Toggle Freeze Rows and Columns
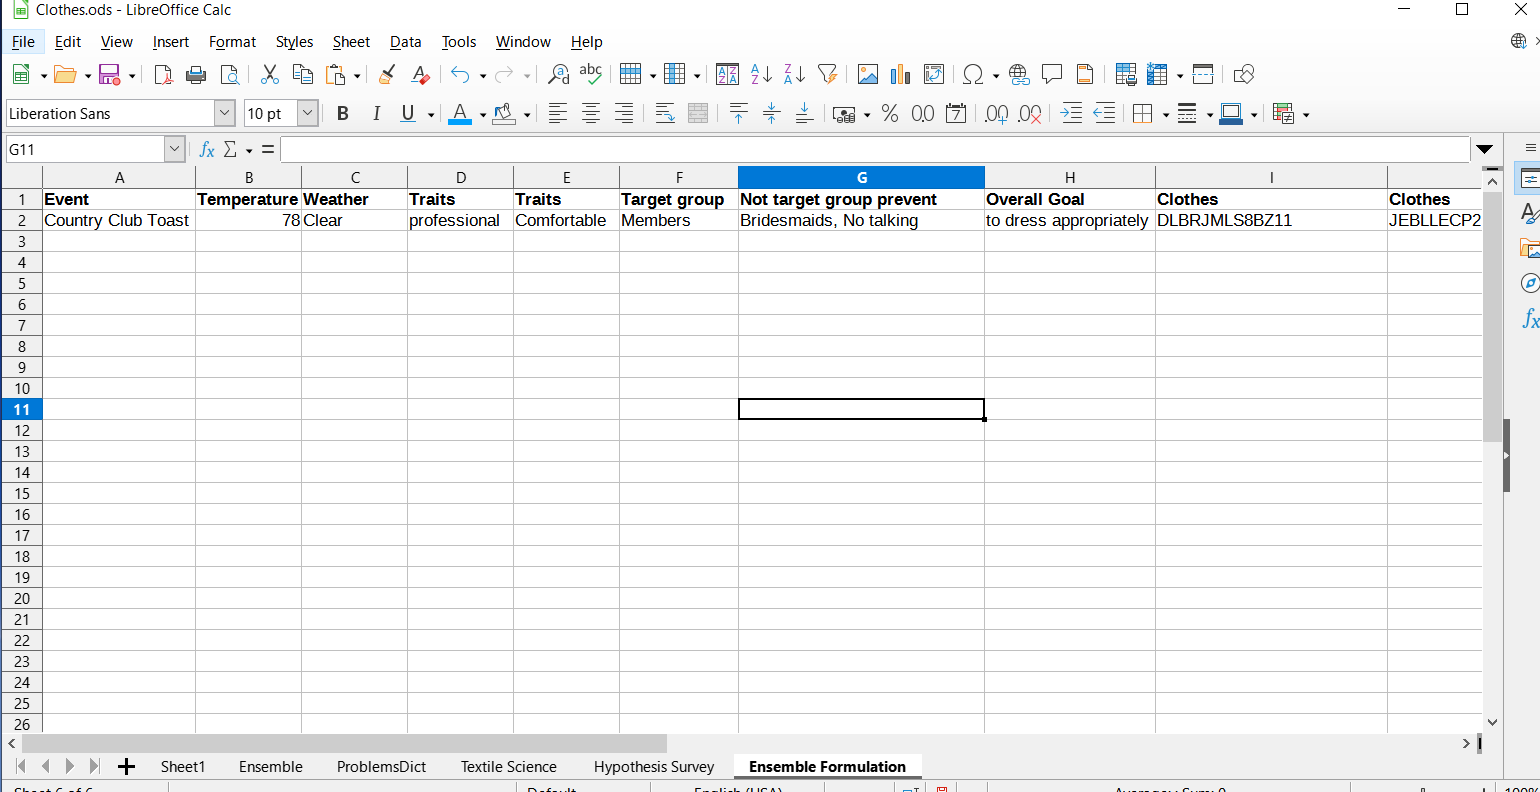Viewport: 1540px width, 792px height. coord(1158,75)
